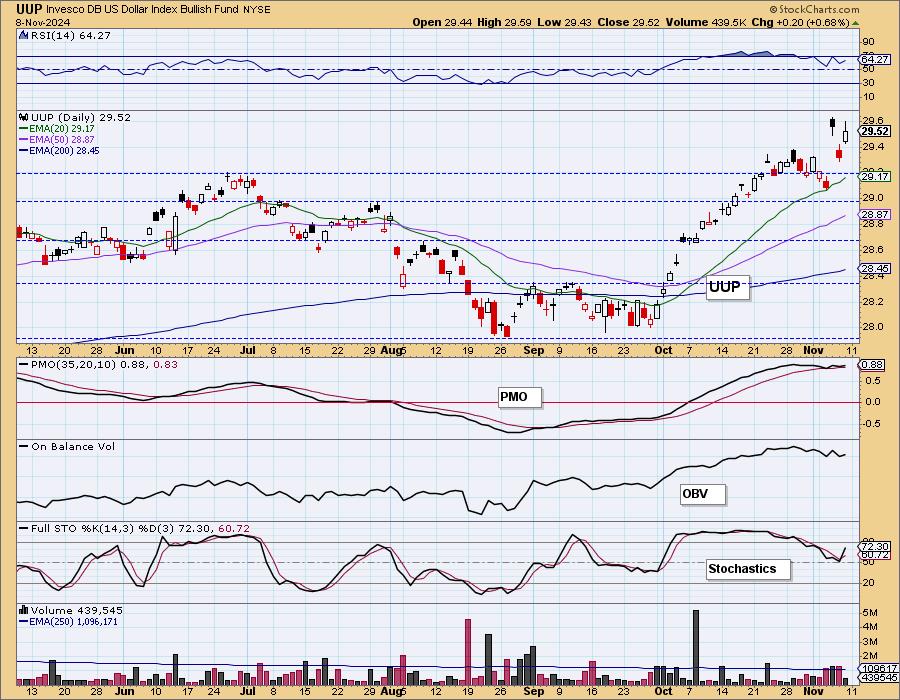This screenshot has width=900, height=700.
Task: Click the 29.52 last-price tag on the right axis
Action: click(x=875, y=131)
